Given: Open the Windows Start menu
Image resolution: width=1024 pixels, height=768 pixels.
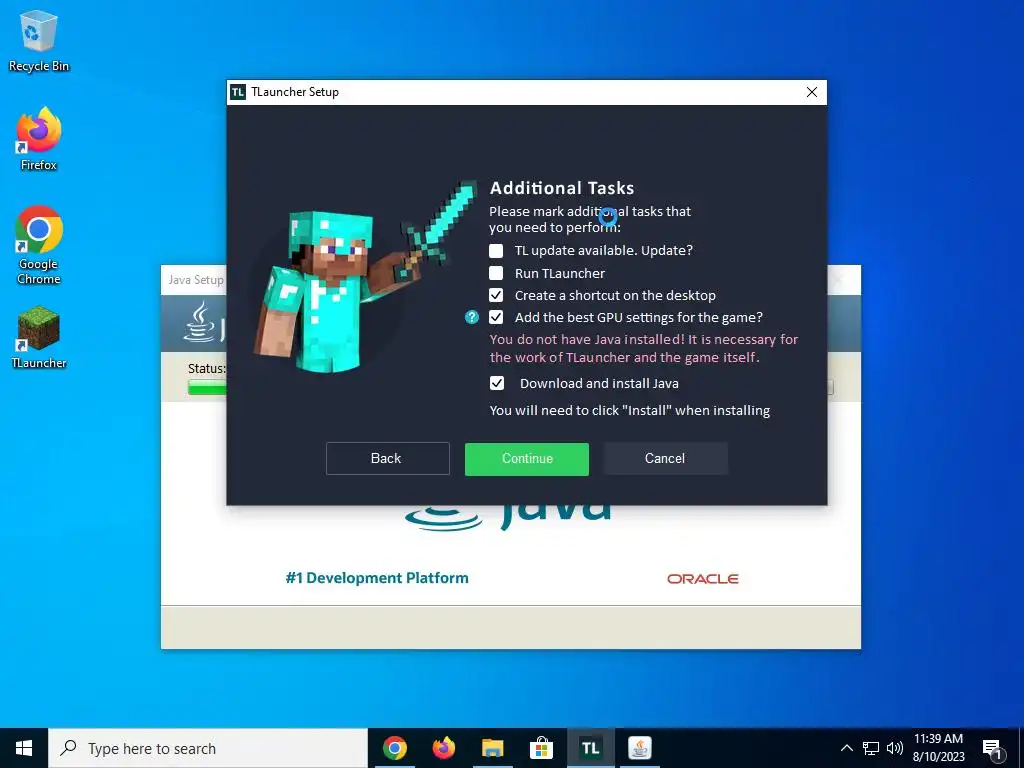Looking at the screenshot, I should click(x=24, y=748).
